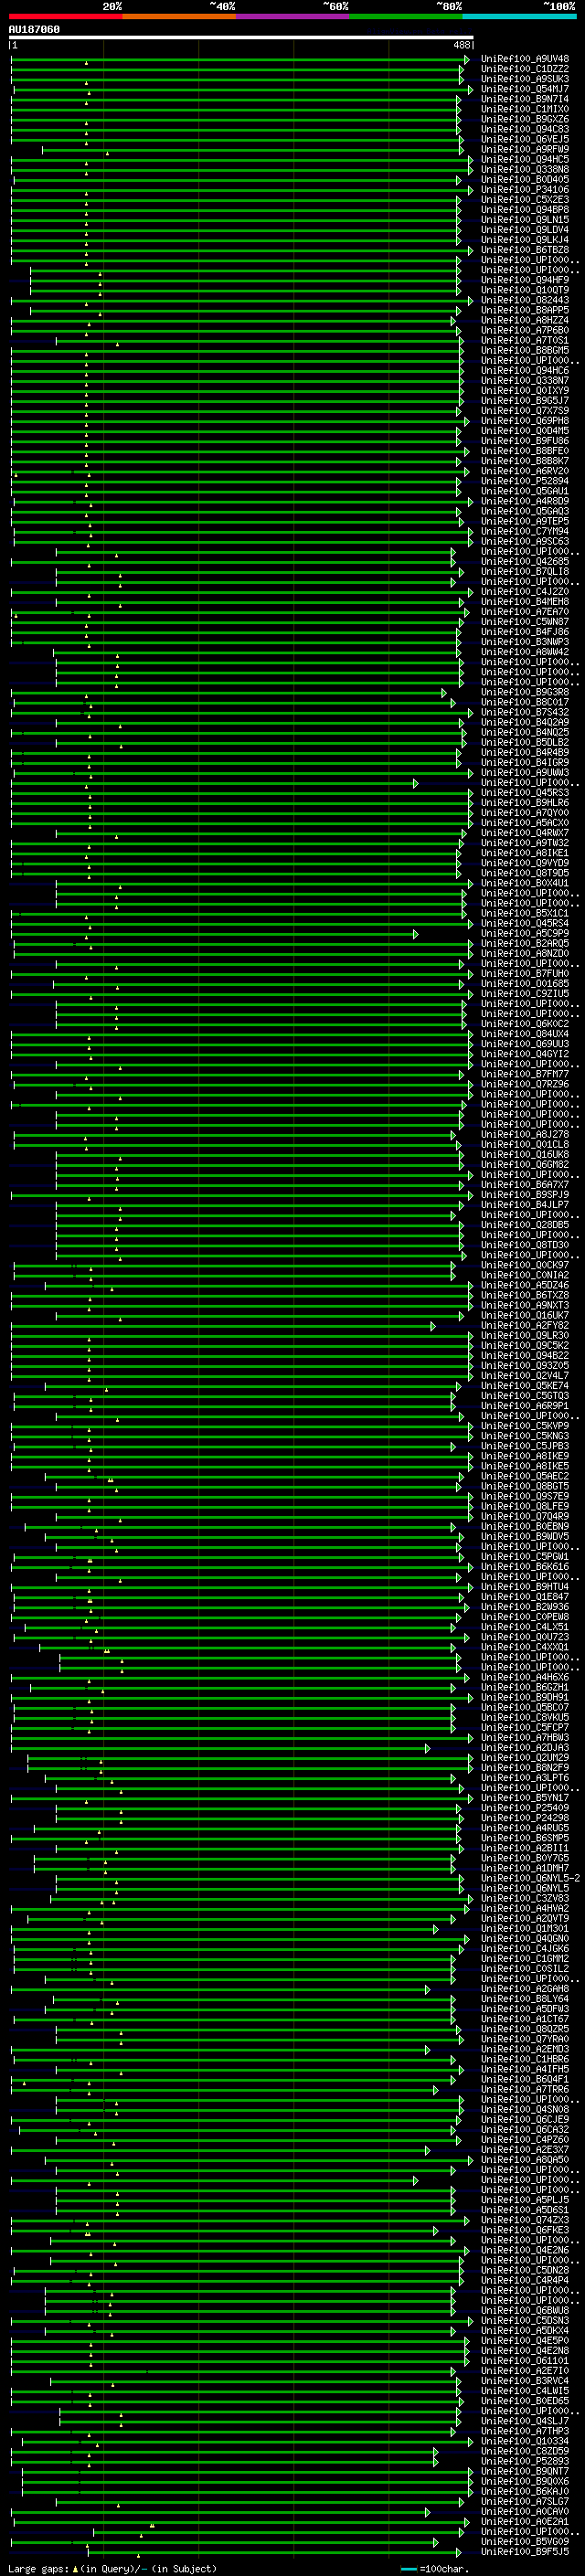Select hit label UniRef100_B6TBZ8
Viewport: 585px width, 2576px height.
(x=525, y=250)
